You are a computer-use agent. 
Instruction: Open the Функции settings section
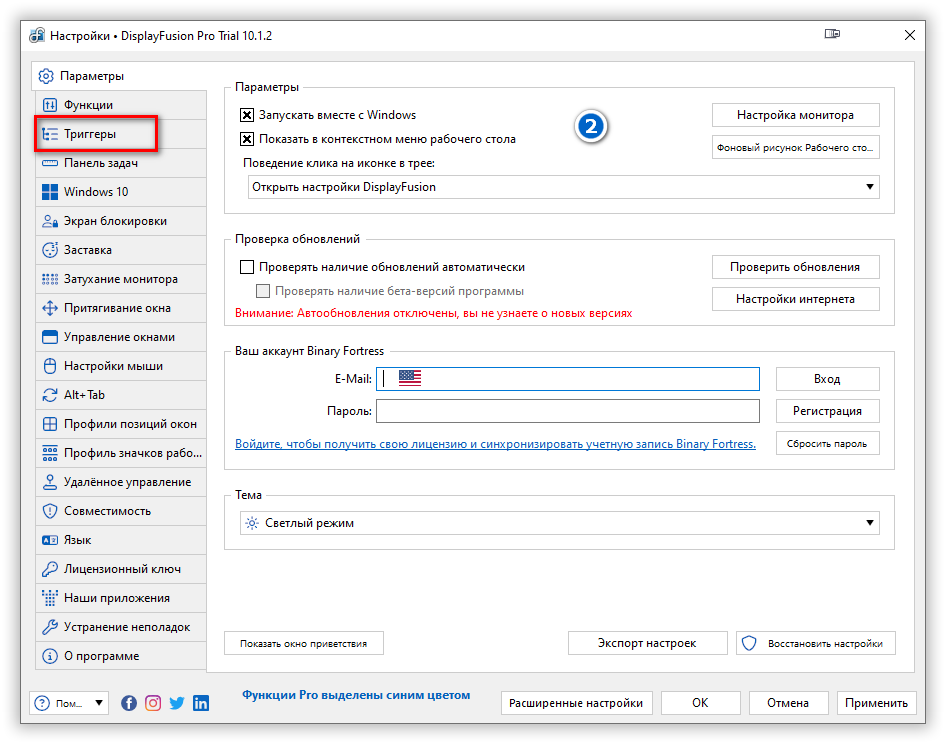pos(121,105)
